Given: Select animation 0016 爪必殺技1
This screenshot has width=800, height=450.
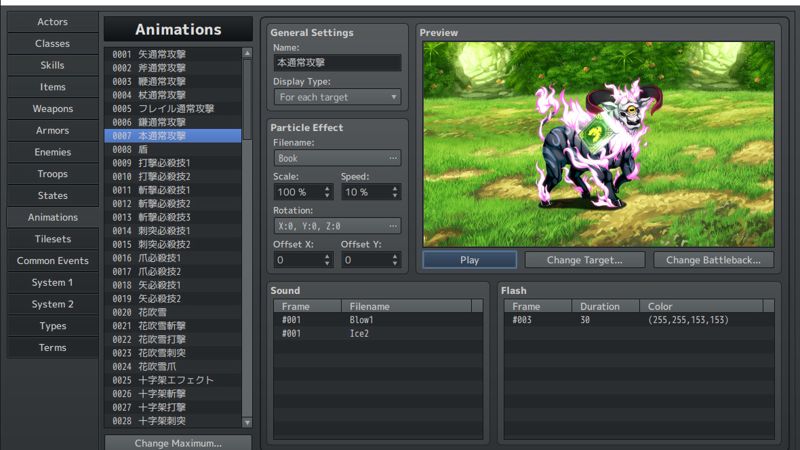Looking at the screenshot, I should pyautogui.click(x=173, y=258).
